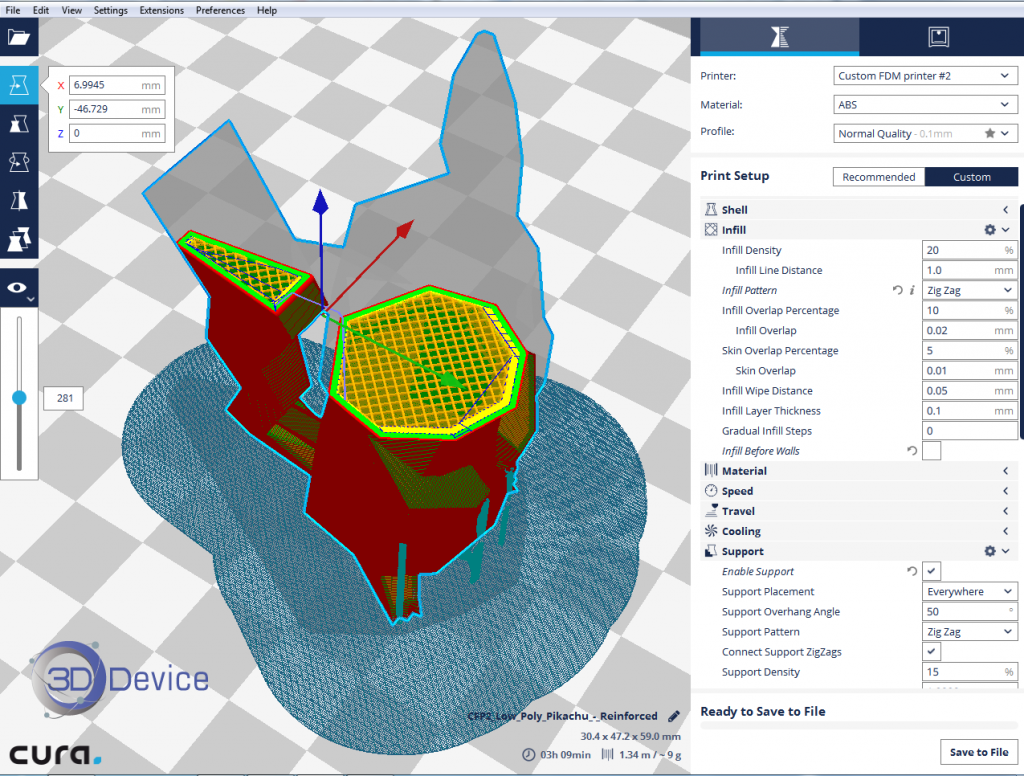Switch to the Prepare stage tab
Viewport: 1024px width, 776px height.
coord(780,37)
